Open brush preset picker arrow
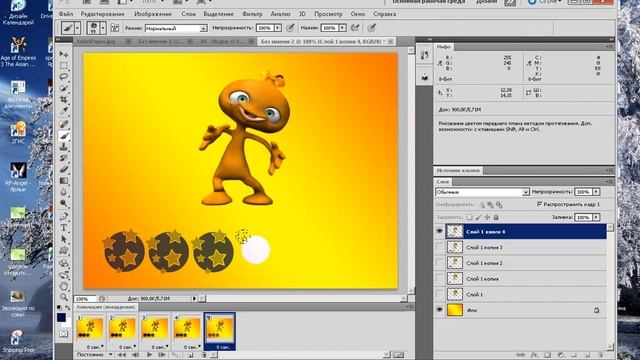This screenshot has width=640, height=360. (x=103, y=28)
